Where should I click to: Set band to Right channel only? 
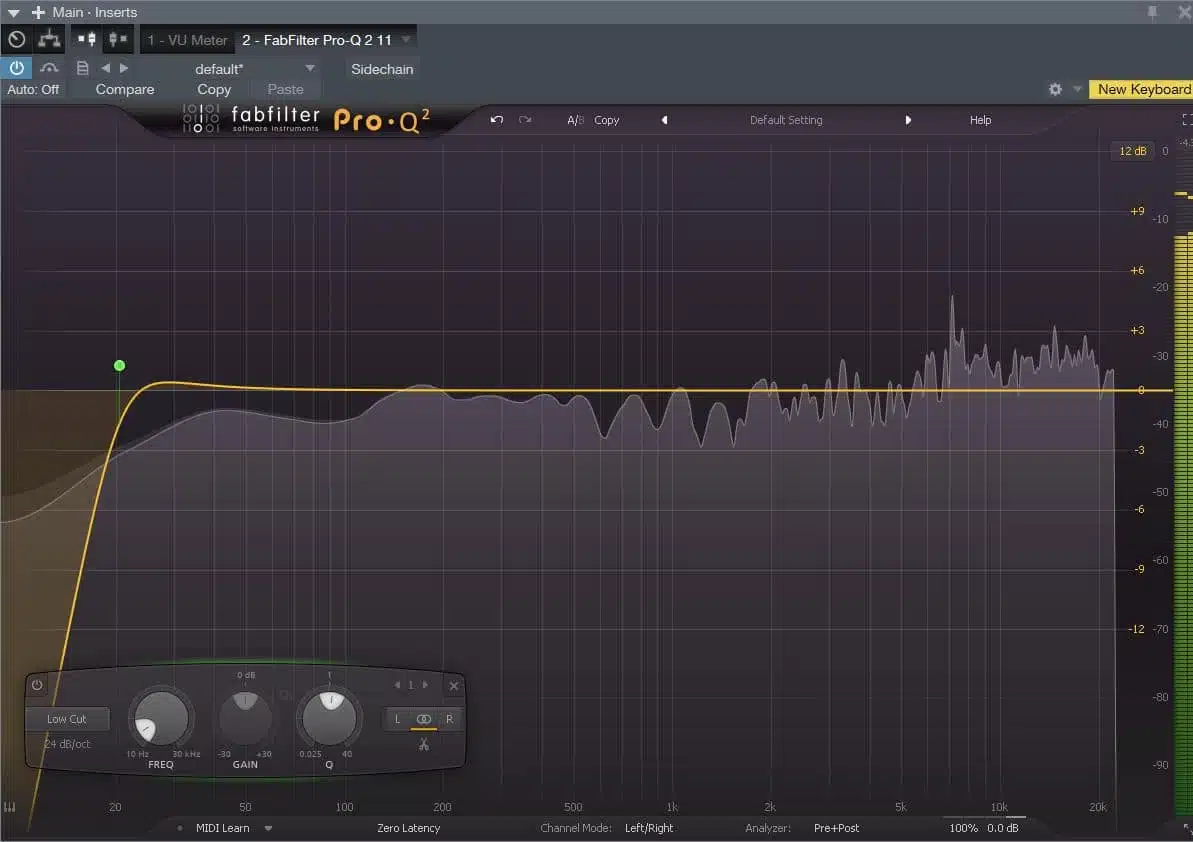pos(450,719)
